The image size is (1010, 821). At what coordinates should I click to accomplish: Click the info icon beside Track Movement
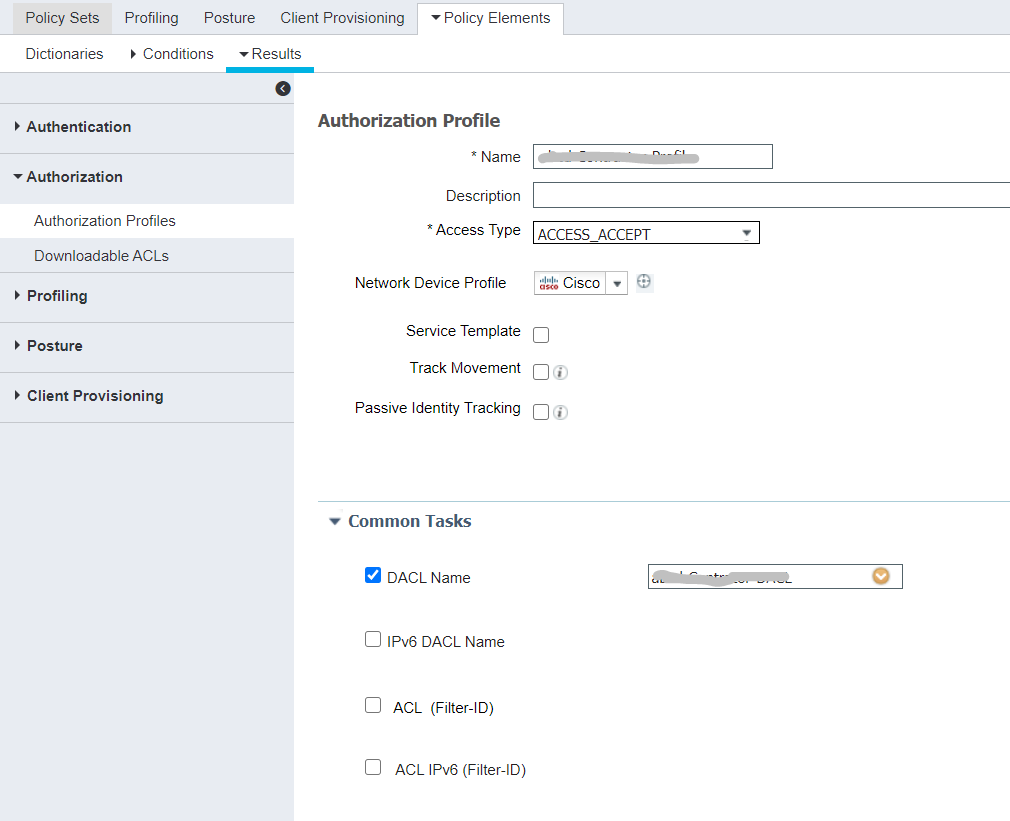pos(560,371)
